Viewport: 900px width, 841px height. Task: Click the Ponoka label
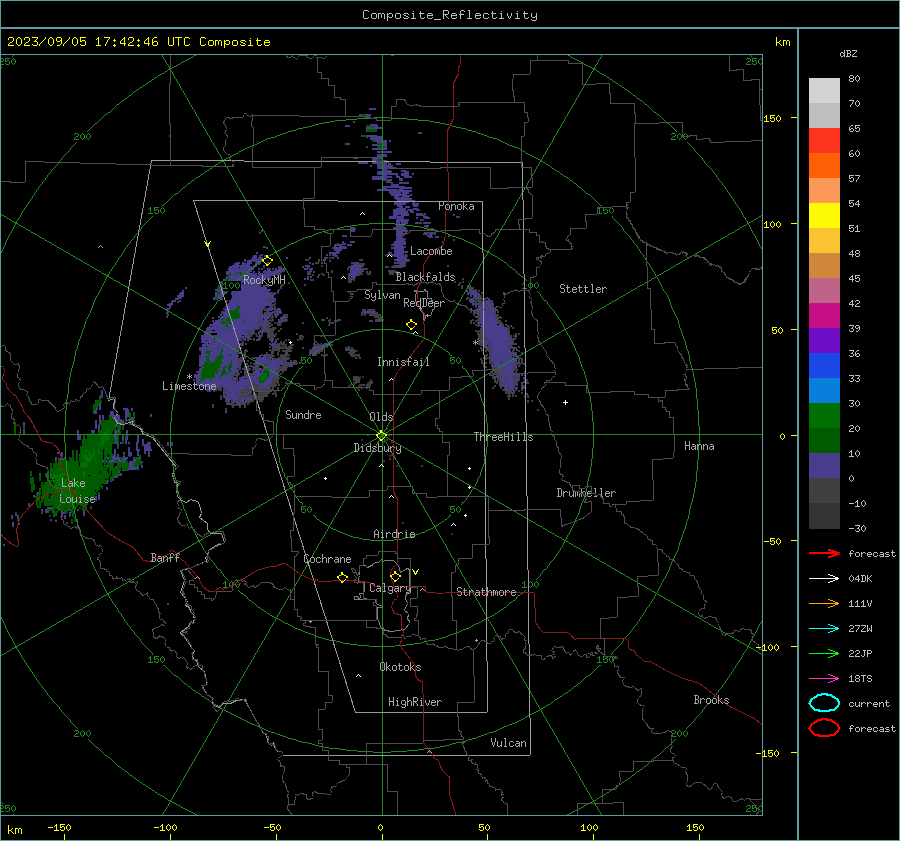coord(456,206)
